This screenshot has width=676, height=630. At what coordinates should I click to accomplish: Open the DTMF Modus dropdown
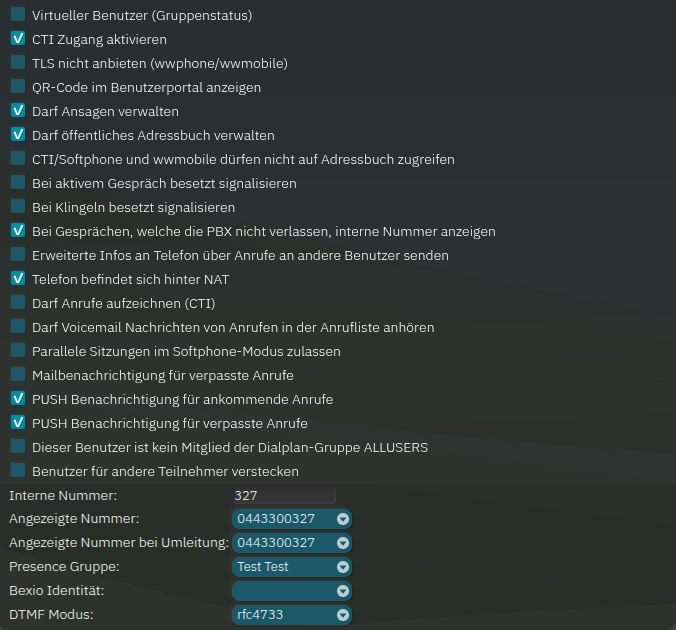coord(291,615)
